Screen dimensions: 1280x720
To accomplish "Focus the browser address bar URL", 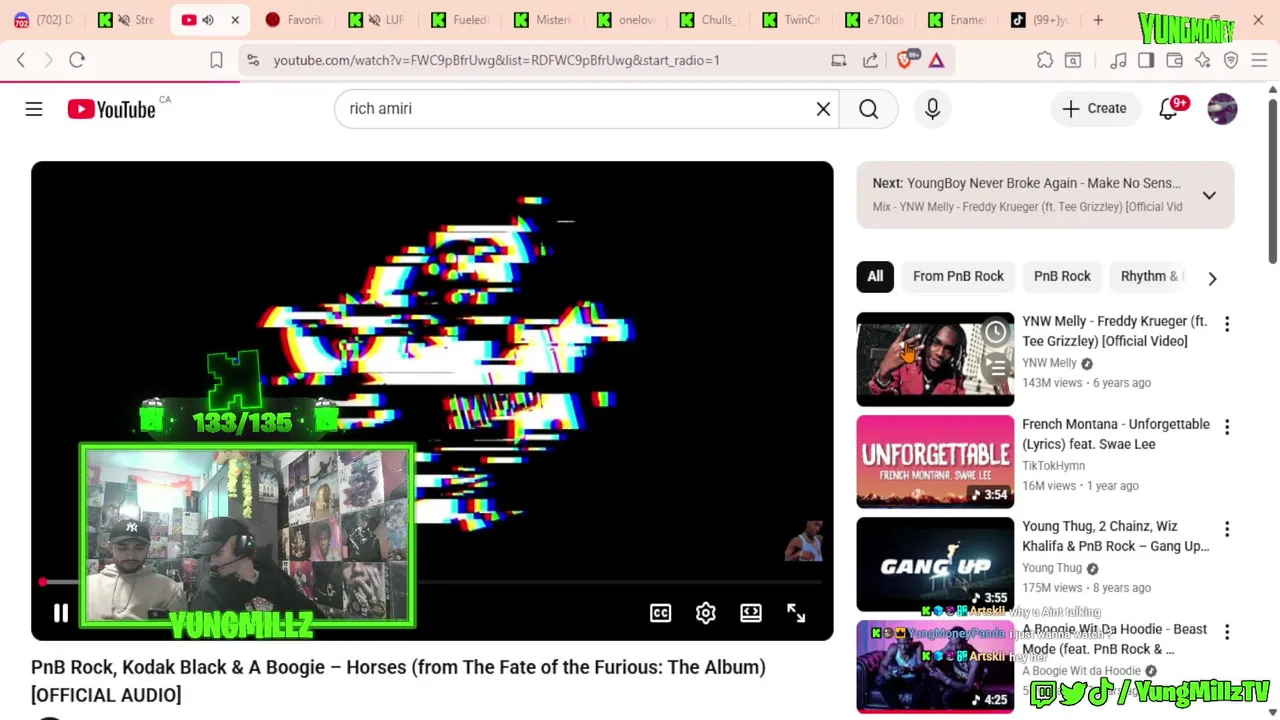I will 497,60.
